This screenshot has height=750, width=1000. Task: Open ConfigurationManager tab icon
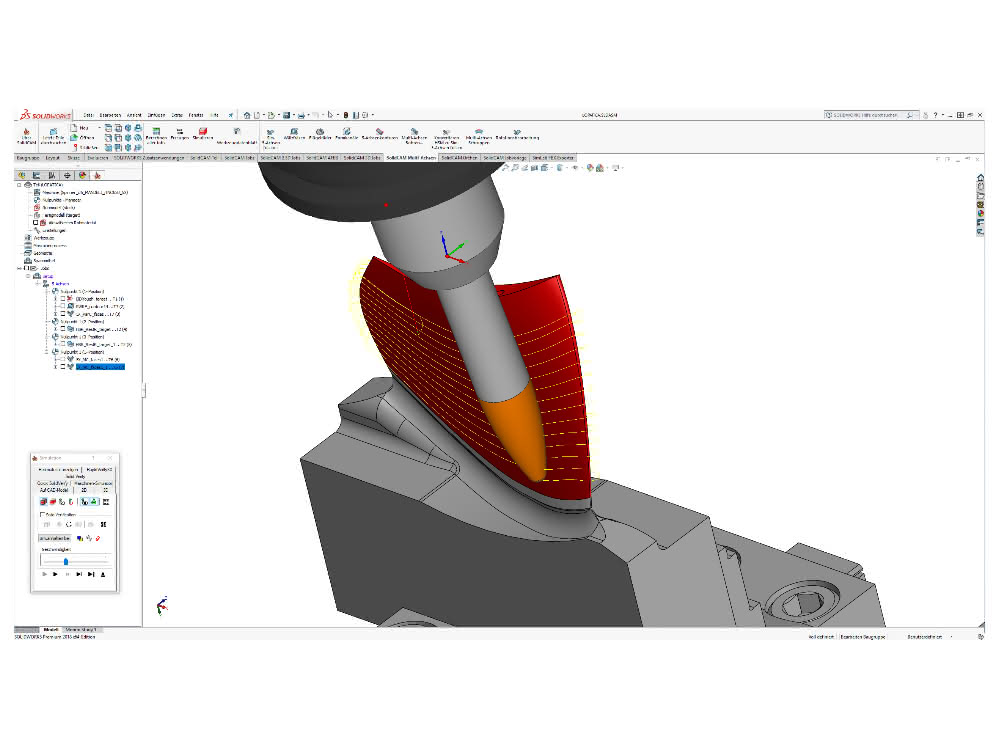(x=52, y=175)
